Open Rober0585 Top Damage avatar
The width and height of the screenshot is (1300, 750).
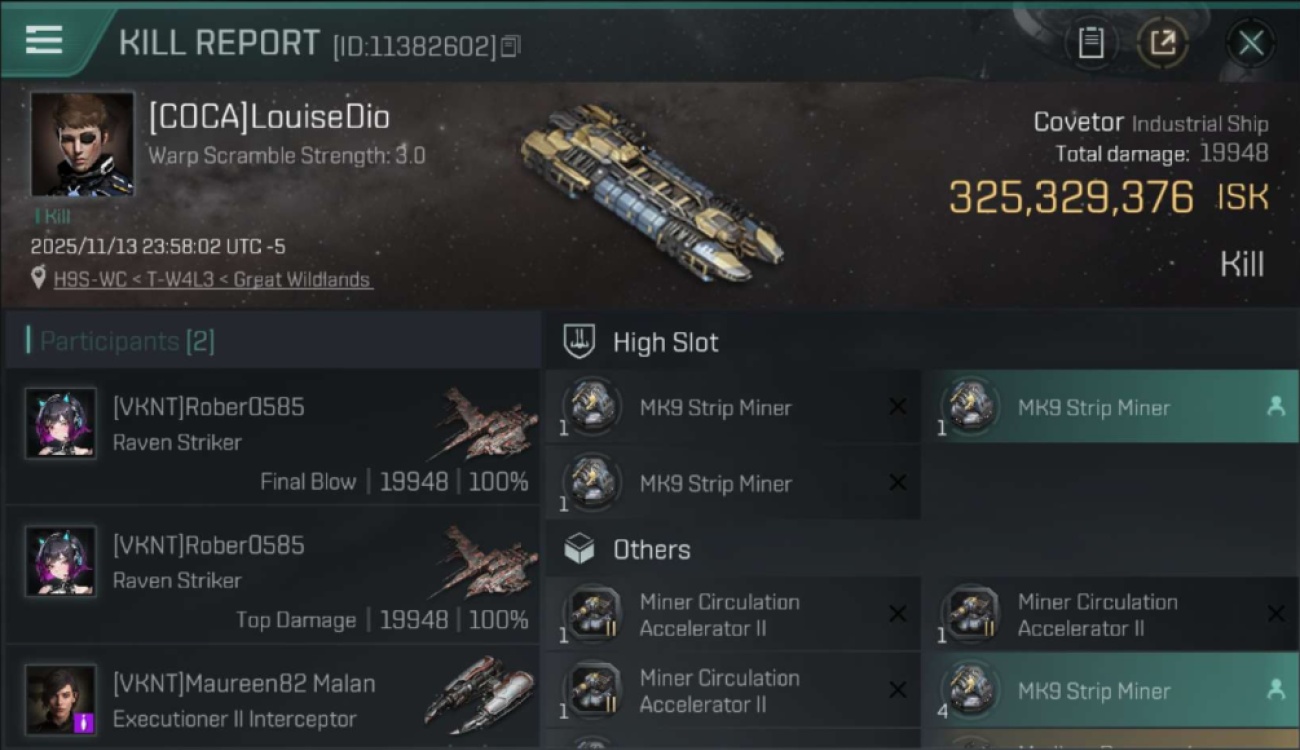click(61, 561)
